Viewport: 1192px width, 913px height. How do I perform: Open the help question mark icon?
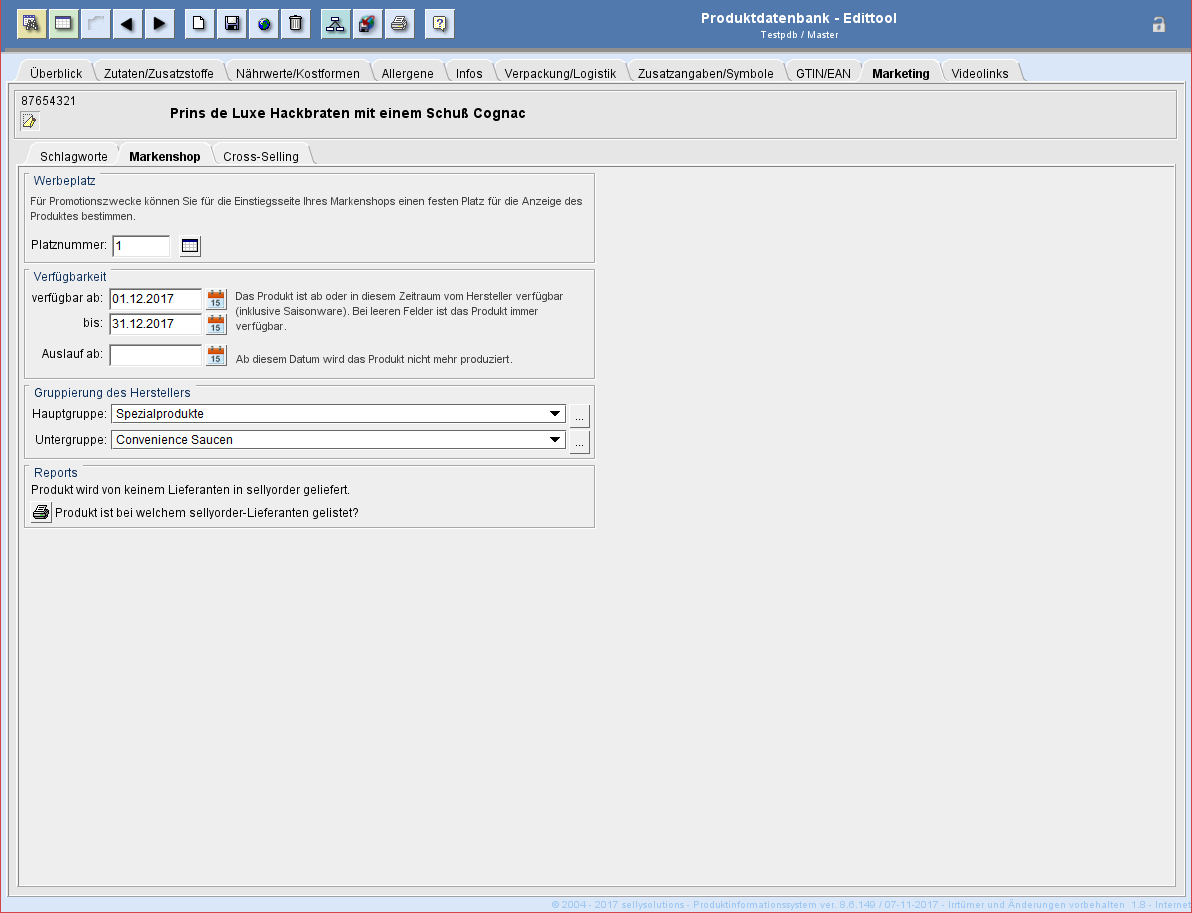click(x=439, y=24)
